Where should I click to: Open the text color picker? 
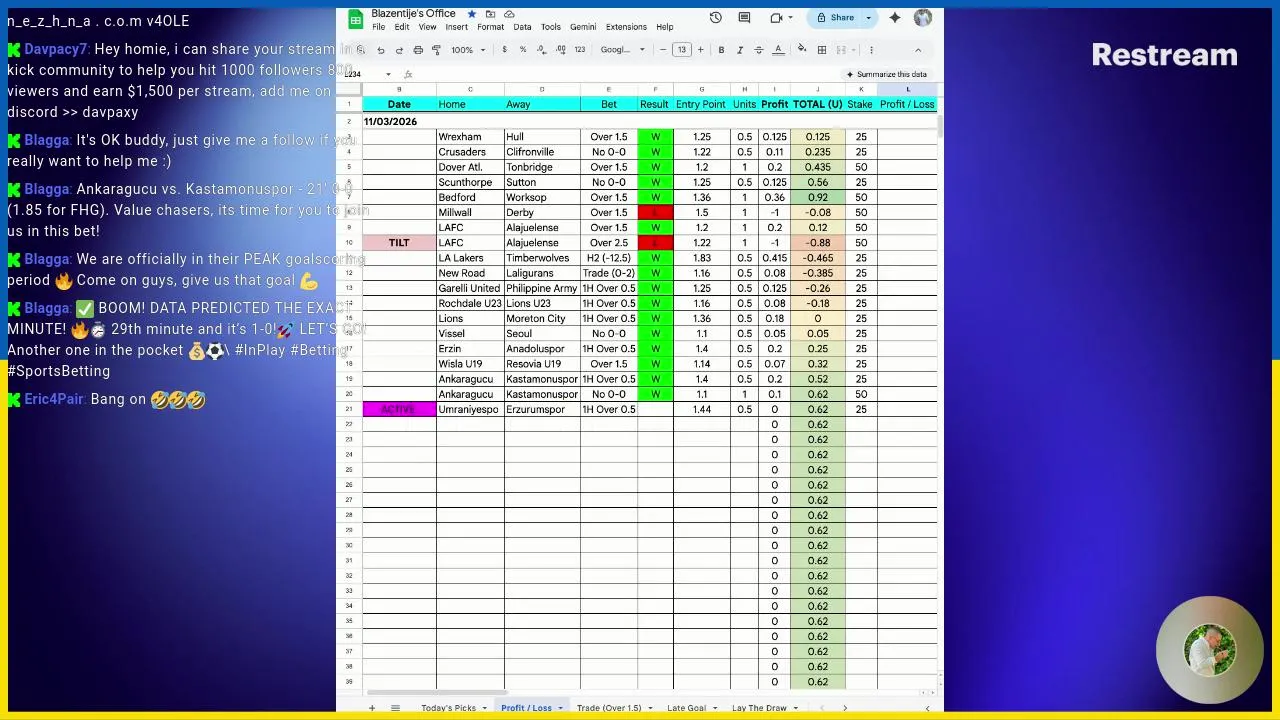point(777,50)
